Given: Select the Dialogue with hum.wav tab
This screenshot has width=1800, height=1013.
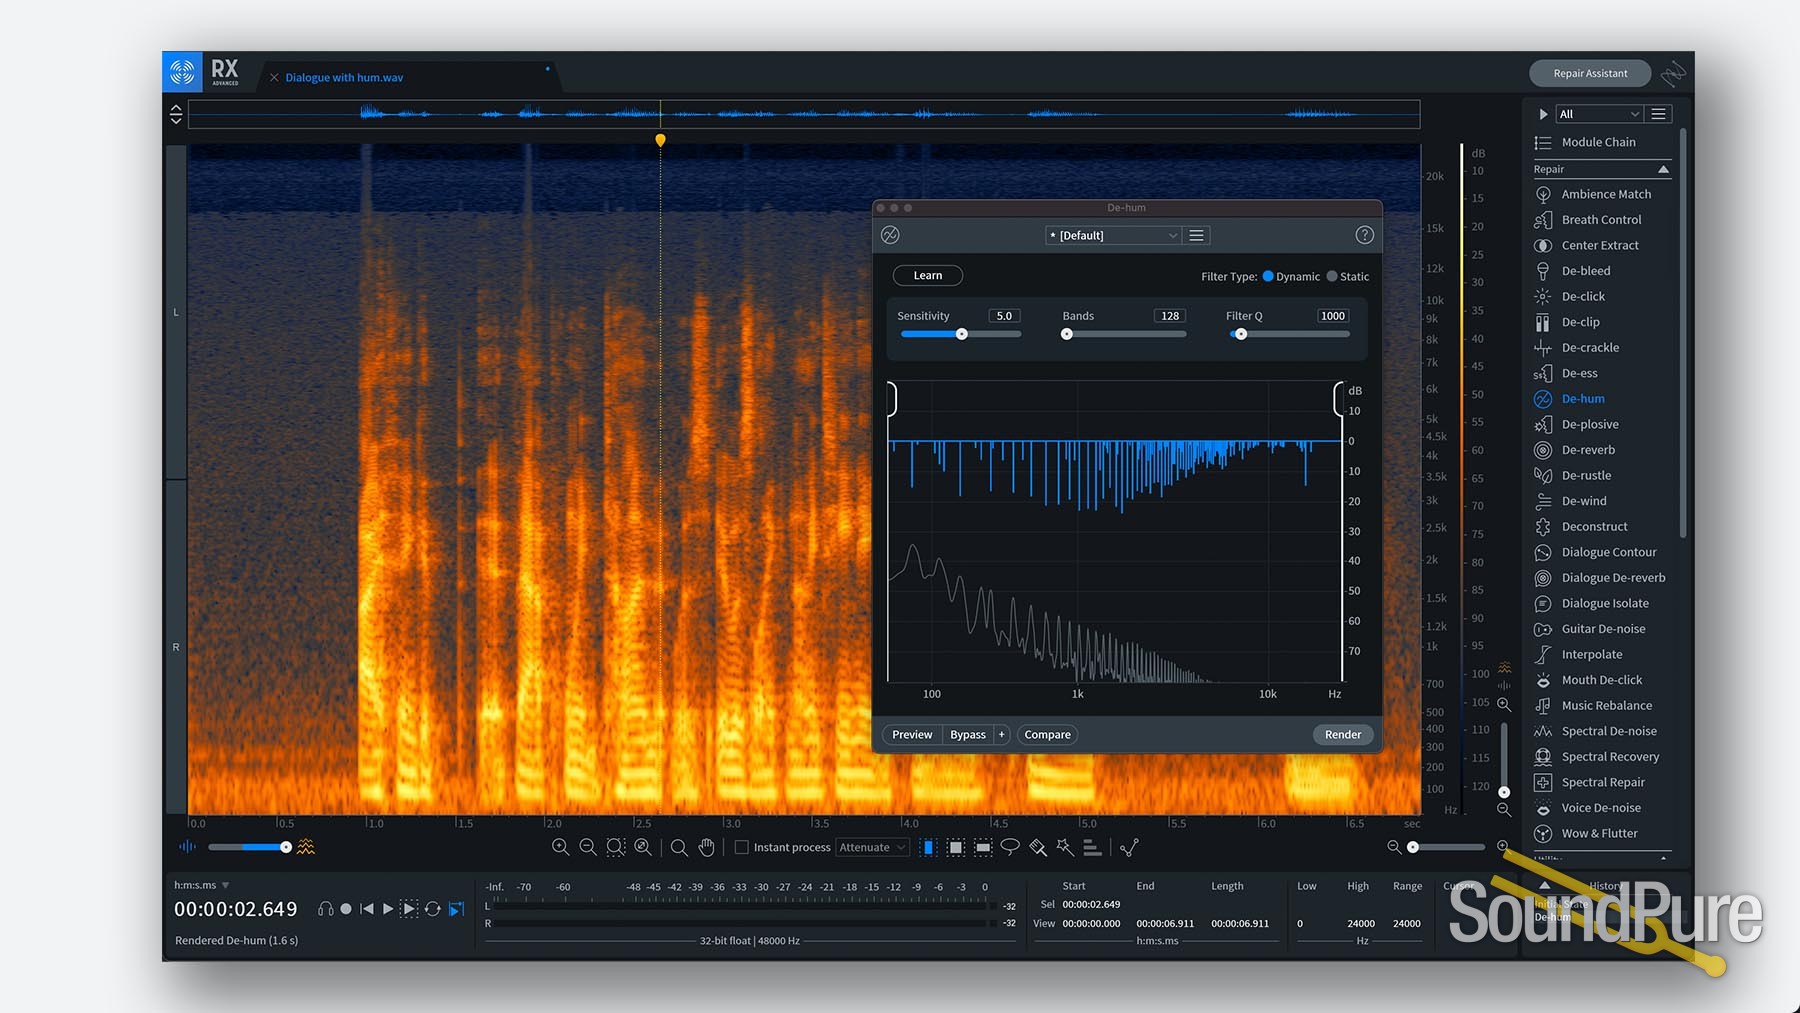Looking at the screenshot, I should pos(344,77).
